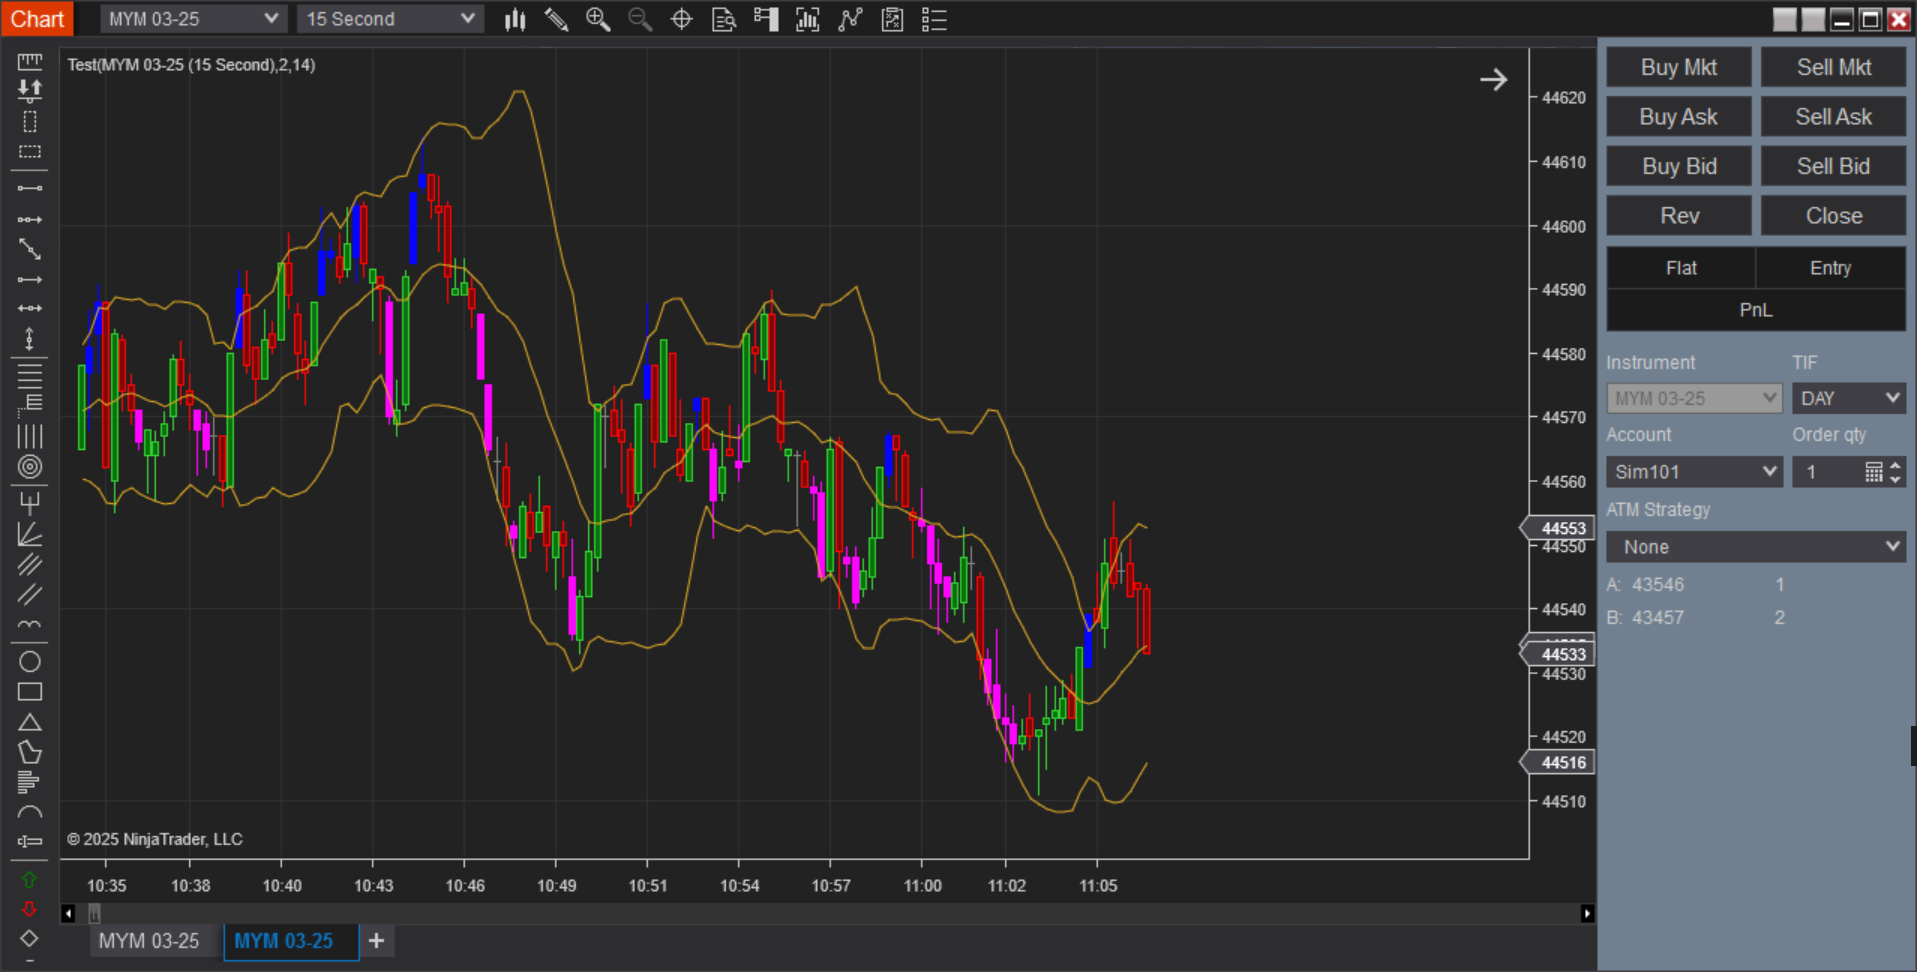Select the Fibonacci Time Extensions tool

[x=30, y=436]
